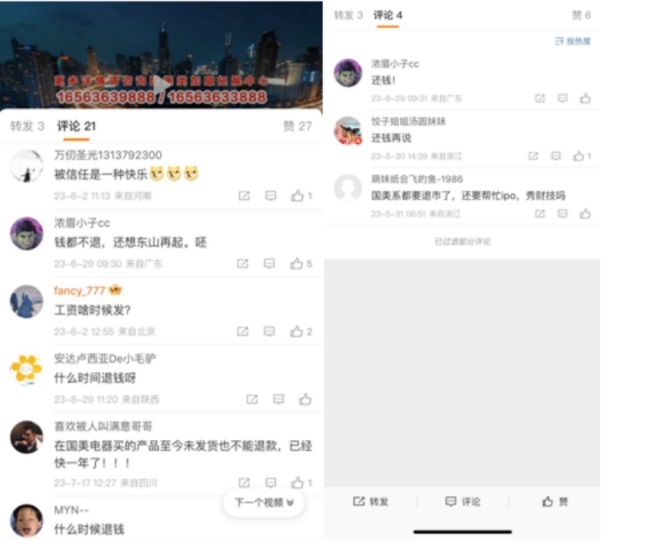Reply to the 还钱! comment
Screen dimensions: 660x551
coord(562,98)
